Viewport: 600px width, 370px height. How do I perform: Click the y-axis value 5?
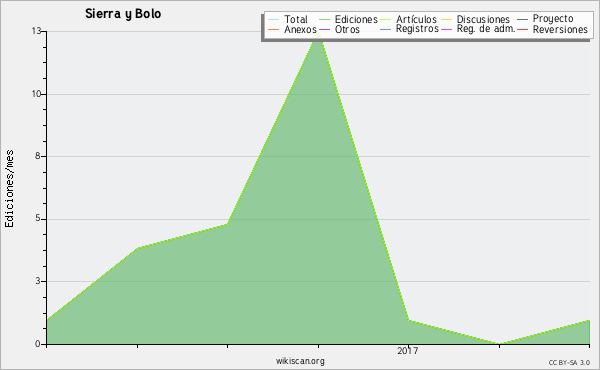pyautogui.click(x=38, y=218)
